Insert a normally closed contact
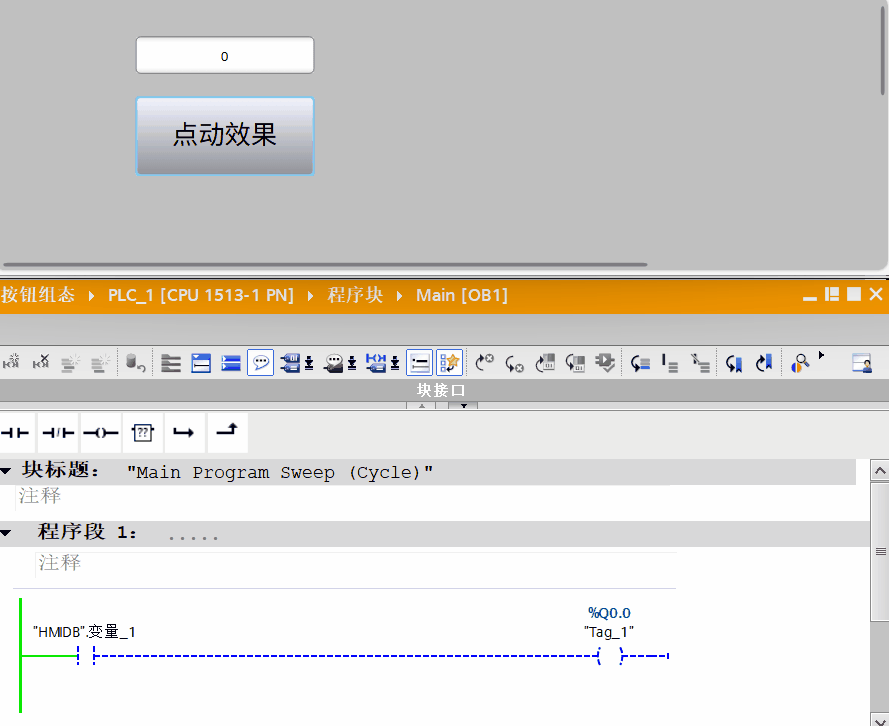 click(x=58, y=432)
